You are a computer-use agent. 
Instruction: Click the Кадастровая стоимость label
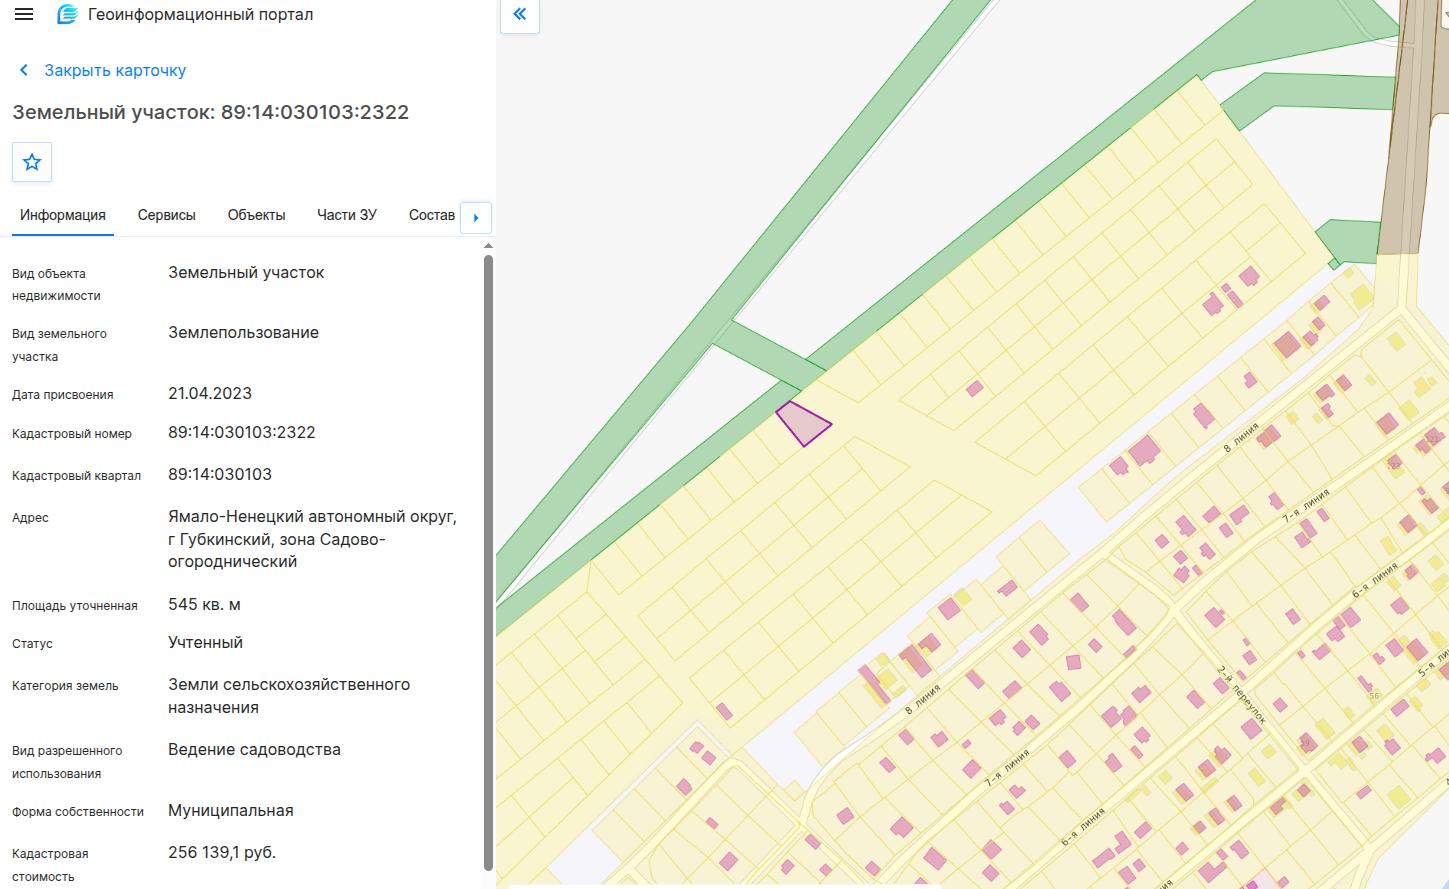point(50,865)
